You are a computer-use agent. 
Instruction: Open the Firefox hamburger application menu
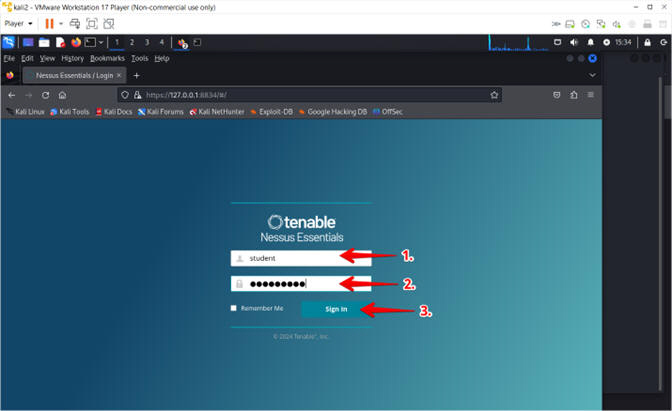(591, 95)
